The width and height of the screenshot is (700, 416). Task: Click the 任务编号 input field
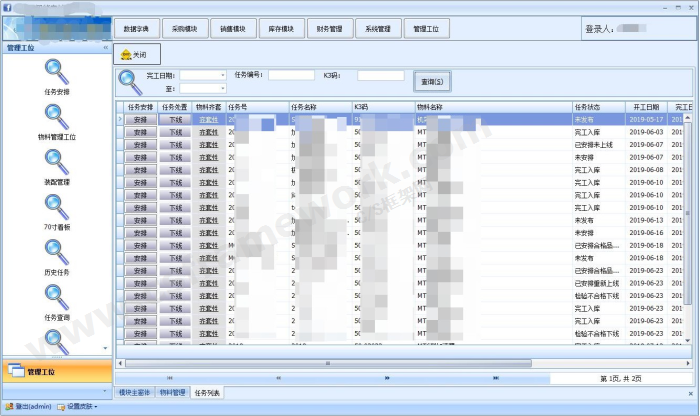coord(291,75)
